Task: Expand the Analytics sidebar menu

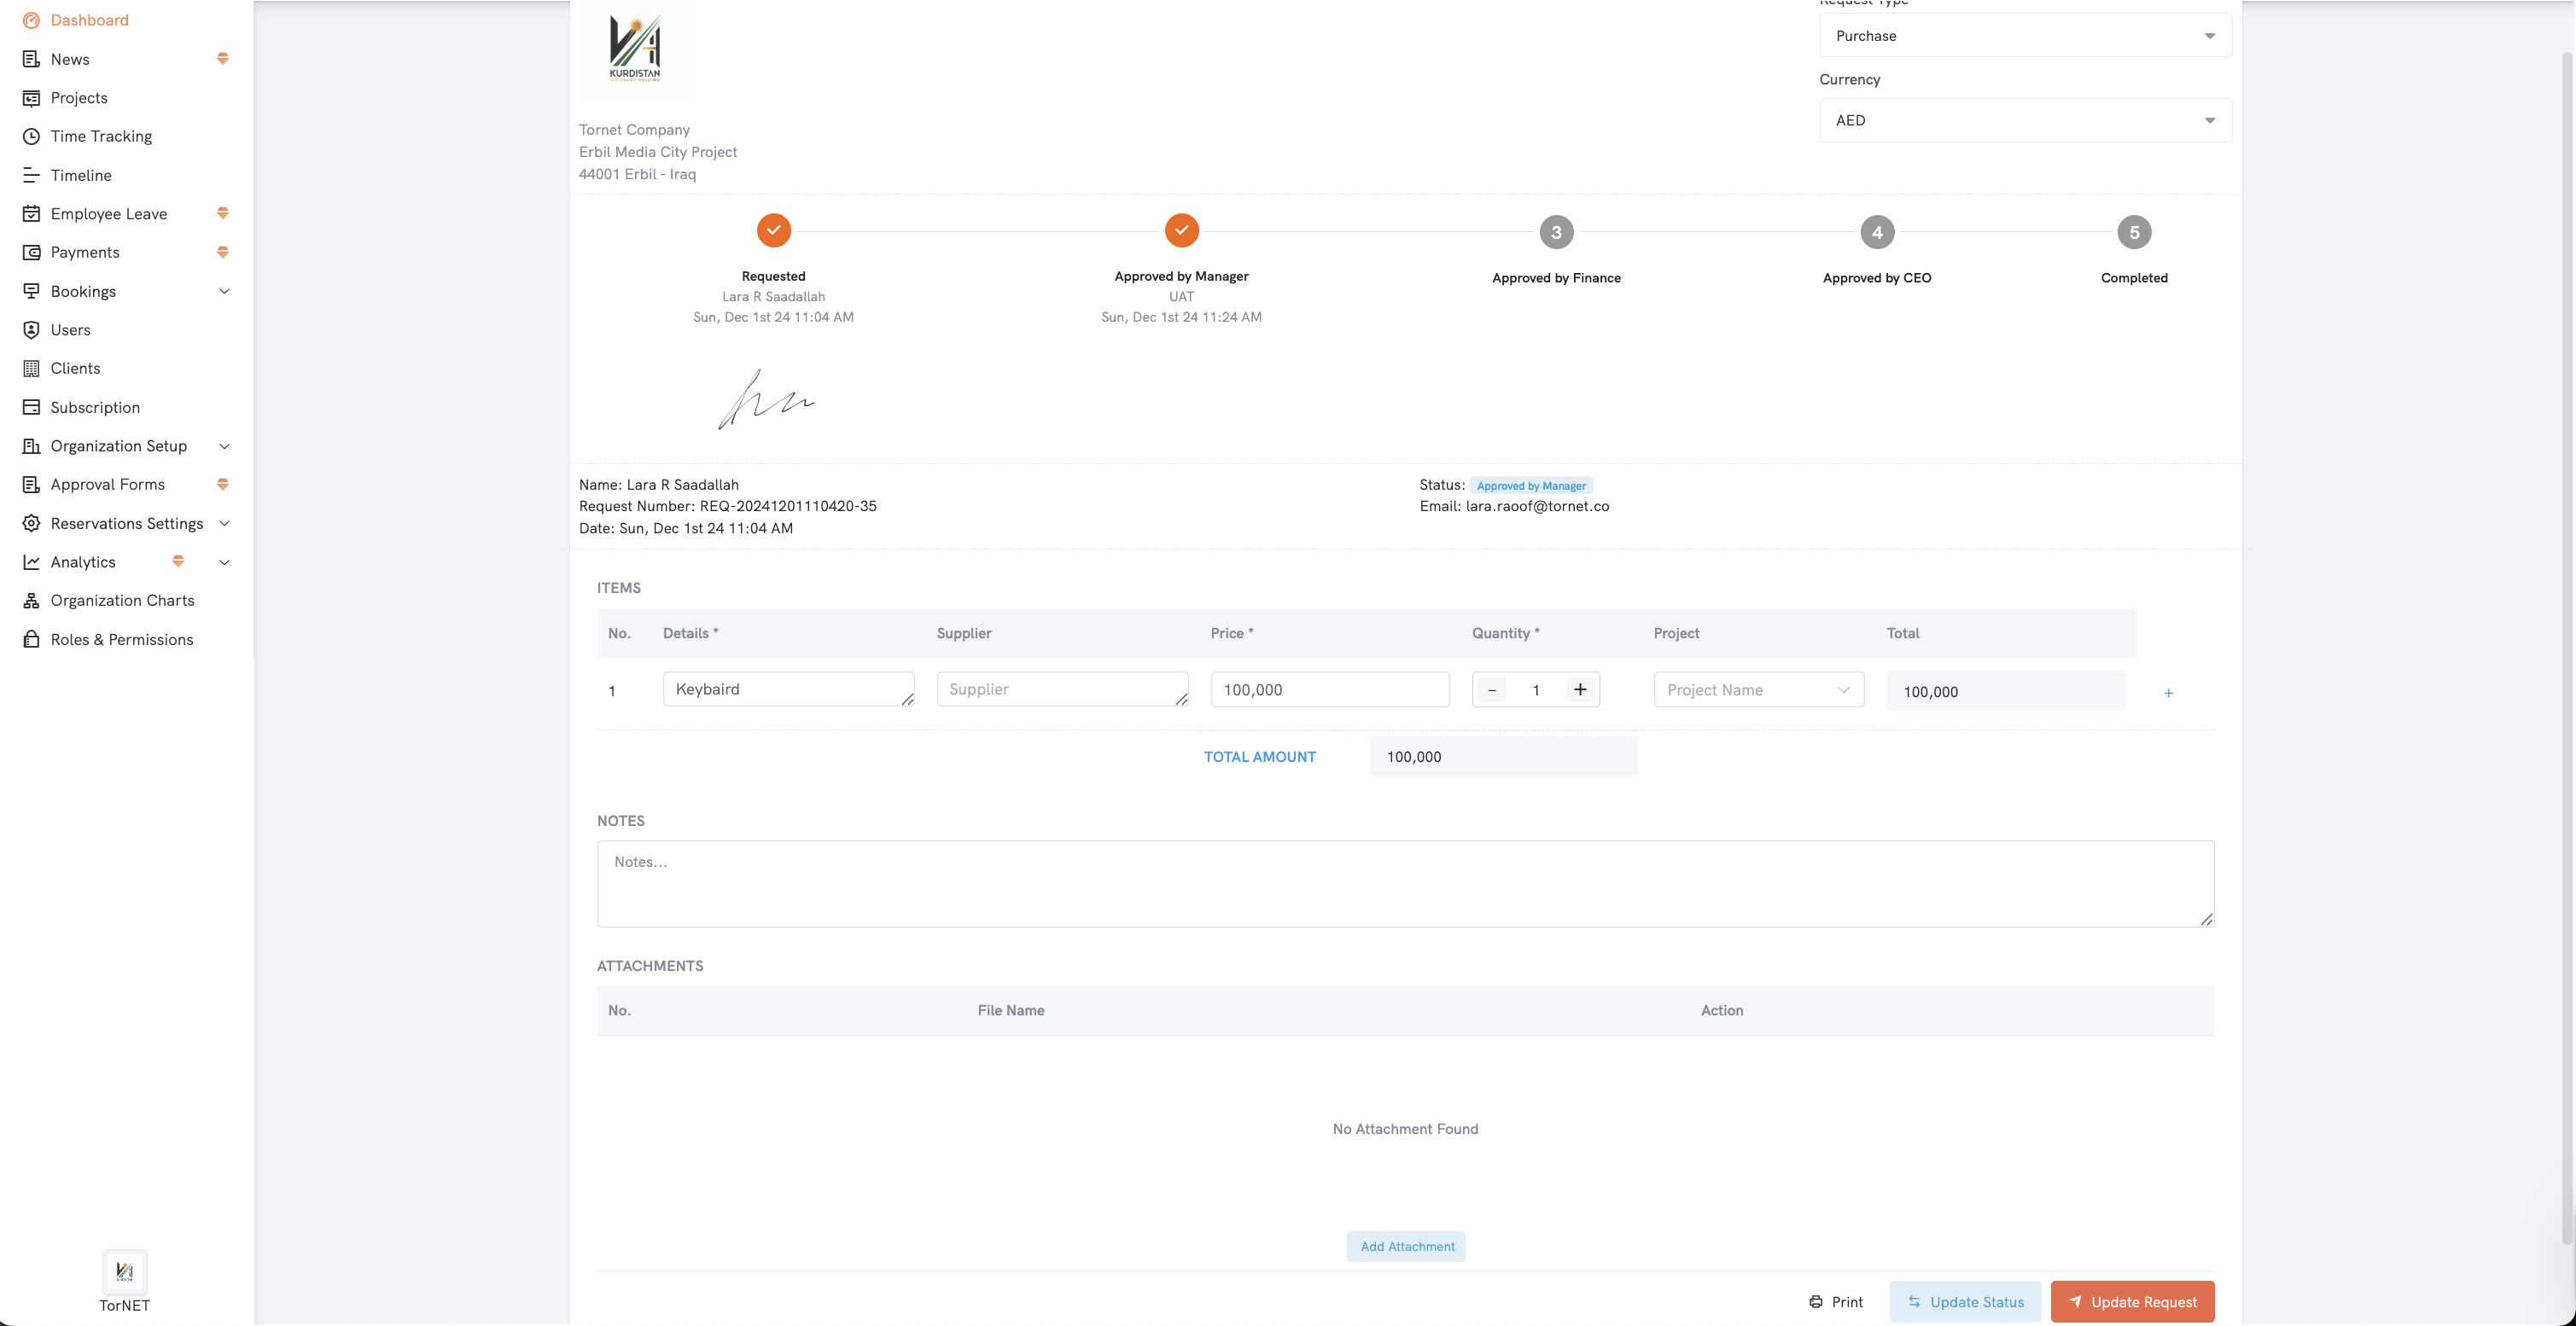Action: click(x=224, y=562)
